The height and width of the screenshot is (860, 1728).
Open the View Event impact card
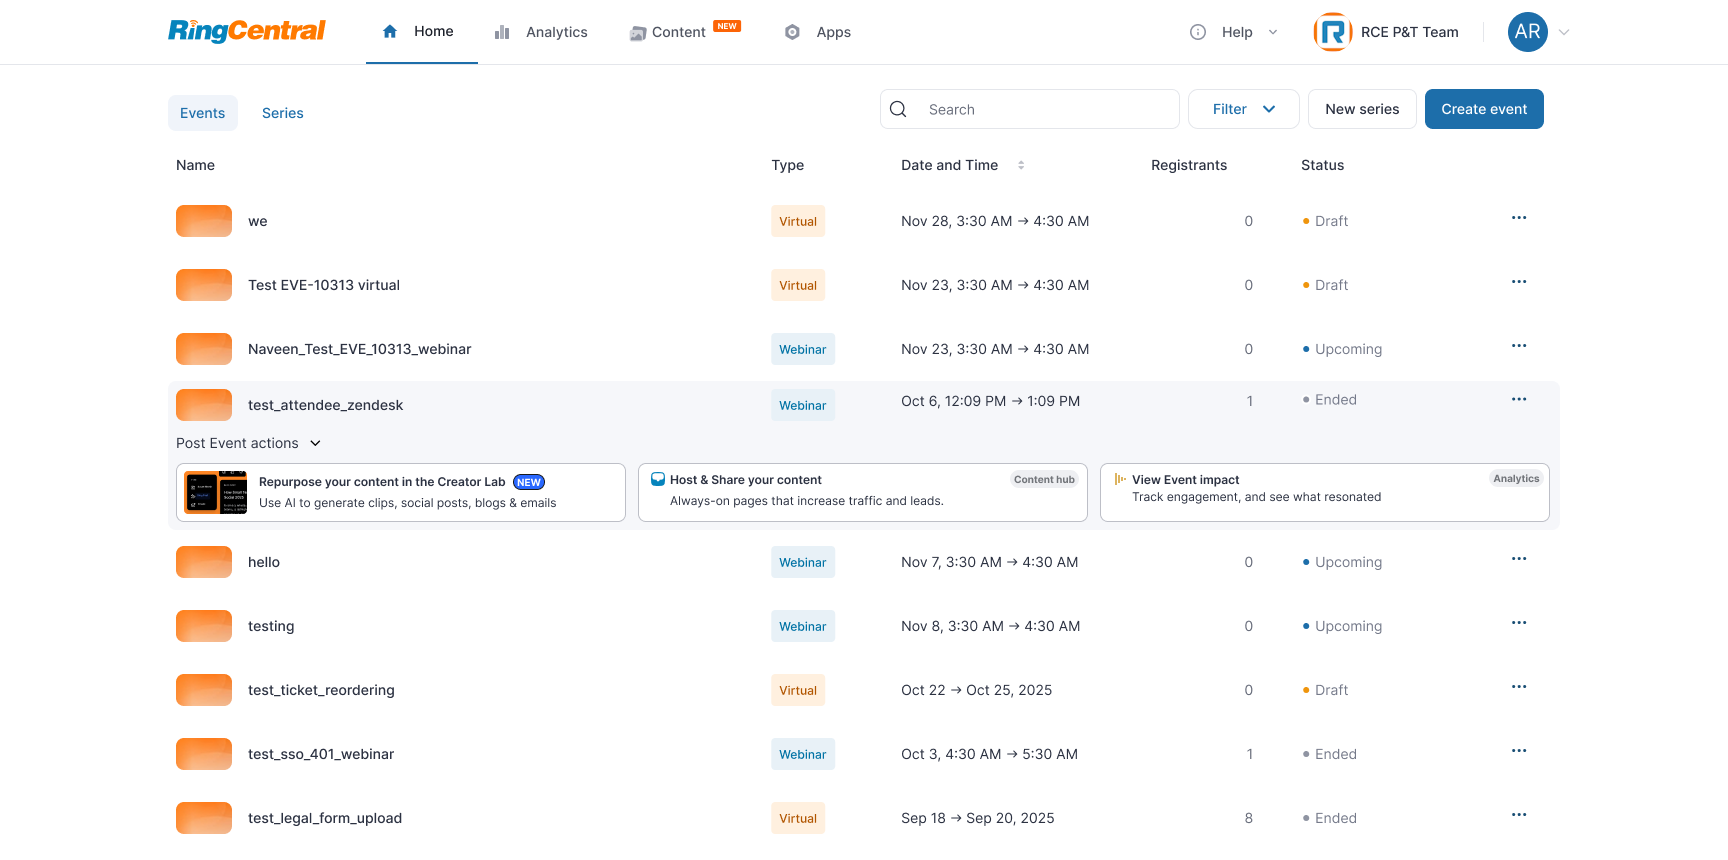coord(1325,492)
